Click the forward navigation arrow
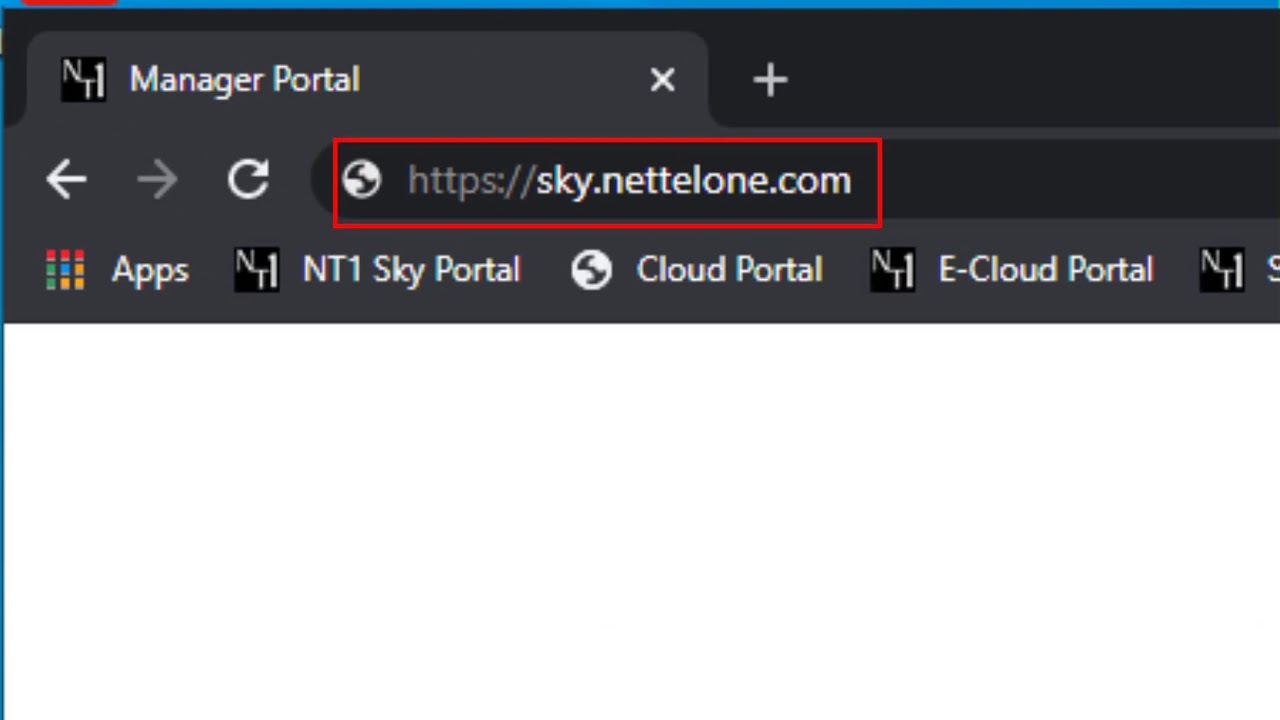 point(157,180)
